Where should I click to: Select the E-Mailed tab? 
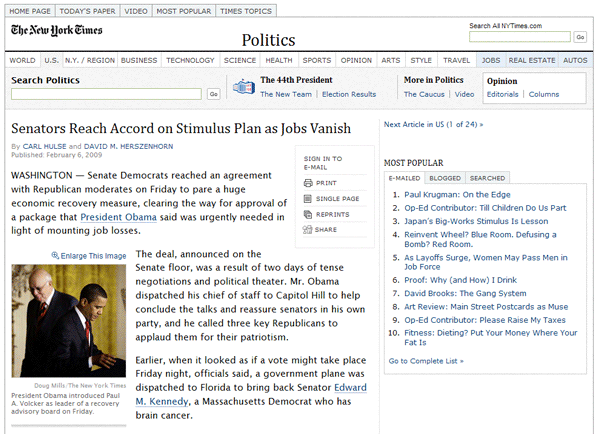coord(404,178)
